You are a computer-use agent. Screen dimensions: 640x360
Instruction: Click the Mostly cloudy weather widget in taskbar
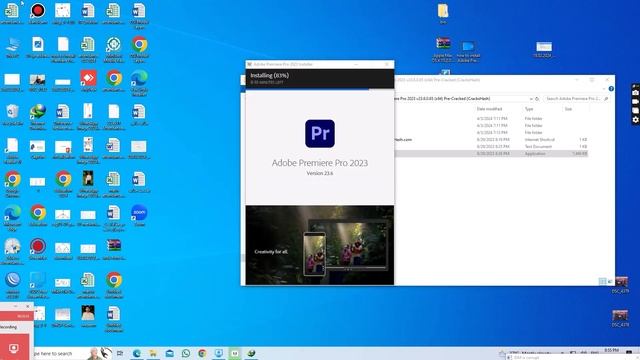point(531,353)
